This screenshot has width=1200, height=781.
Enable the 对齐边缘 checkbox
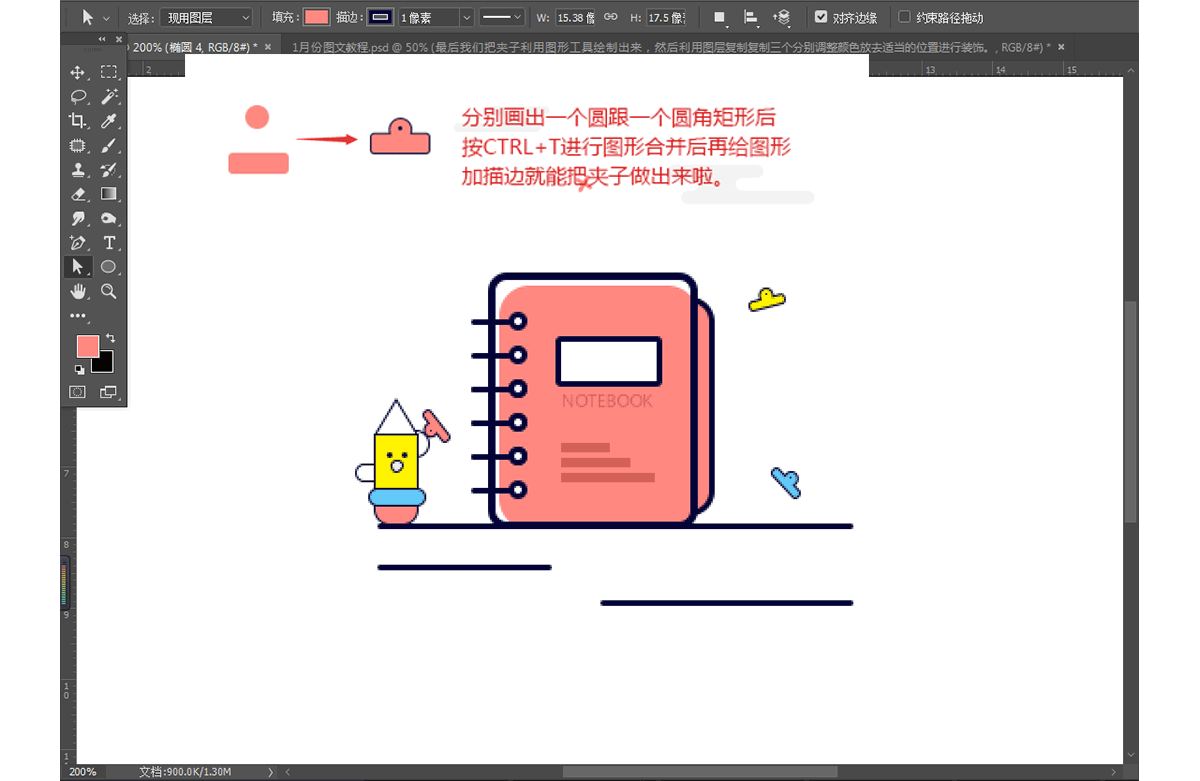(823, 17)
